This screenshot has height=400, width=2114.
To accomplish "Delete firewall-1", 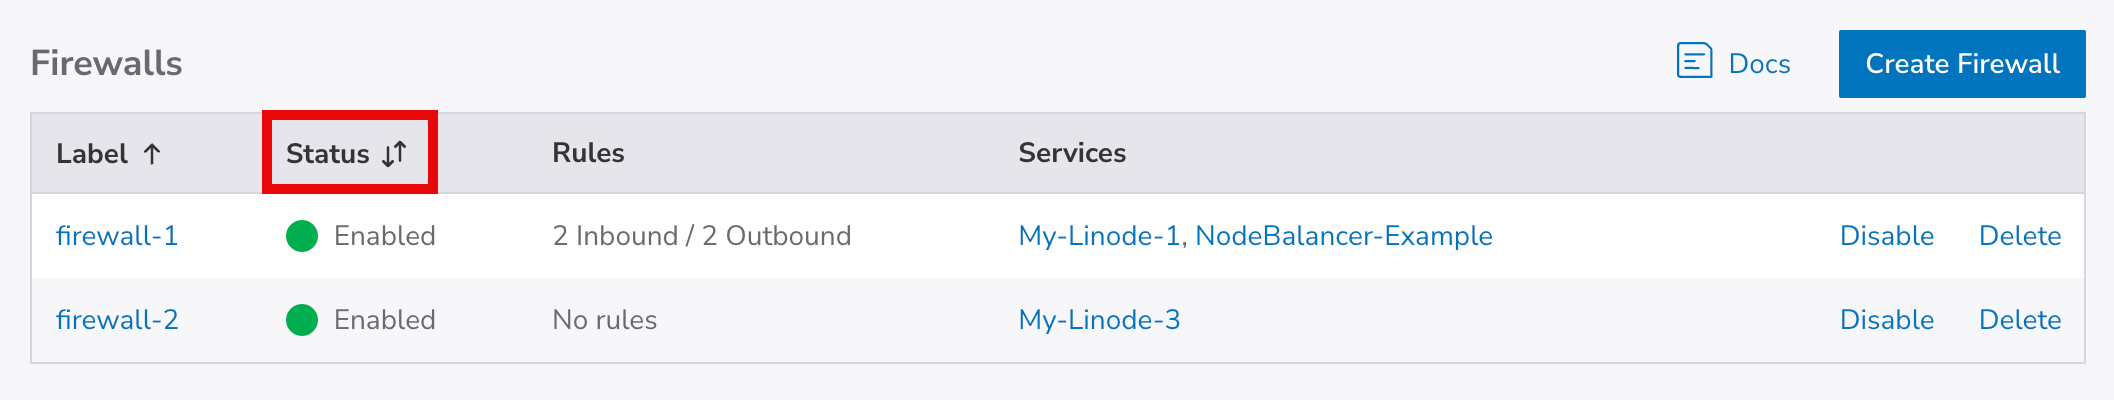I will (2019, 236).
